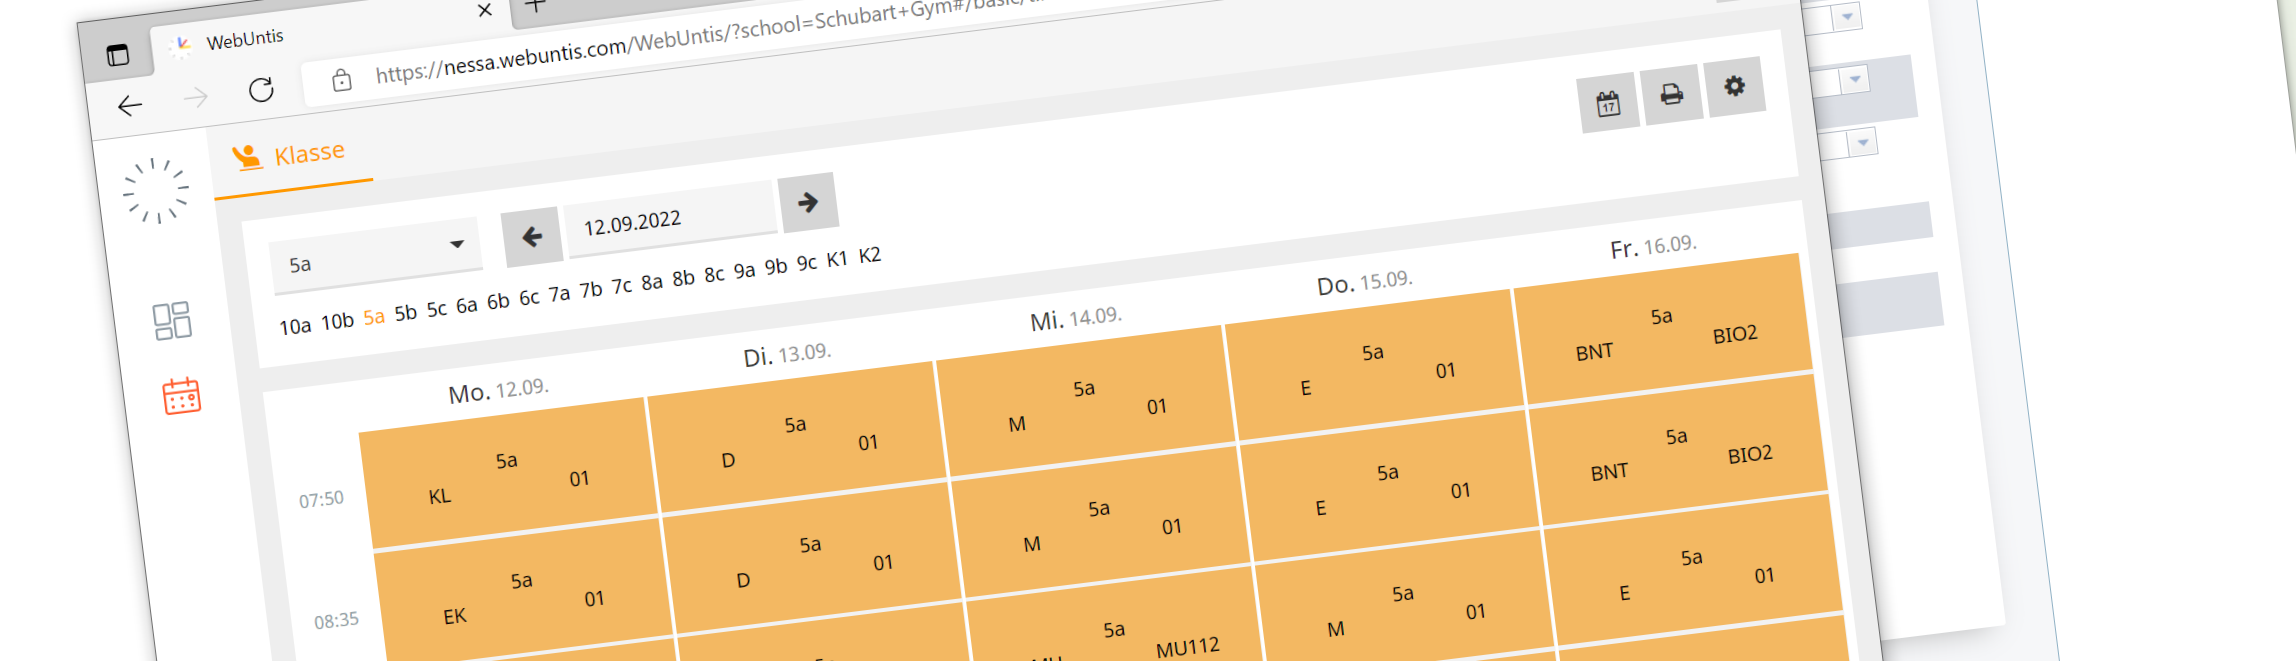Switch to class 7b timetable
The width and height of the screenshot is (2296, 661).
coord(591,289)
